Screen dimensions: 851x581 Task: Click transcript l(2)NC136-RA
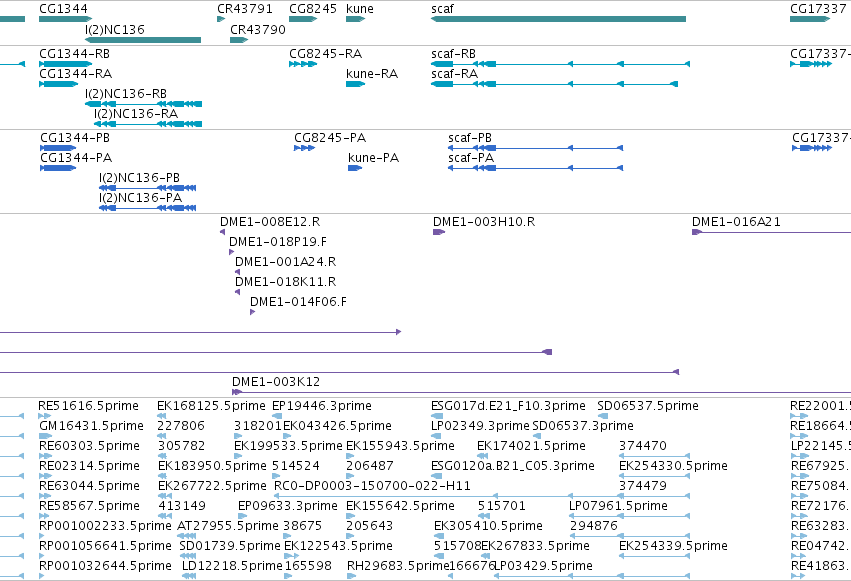[x=148, y=124]
